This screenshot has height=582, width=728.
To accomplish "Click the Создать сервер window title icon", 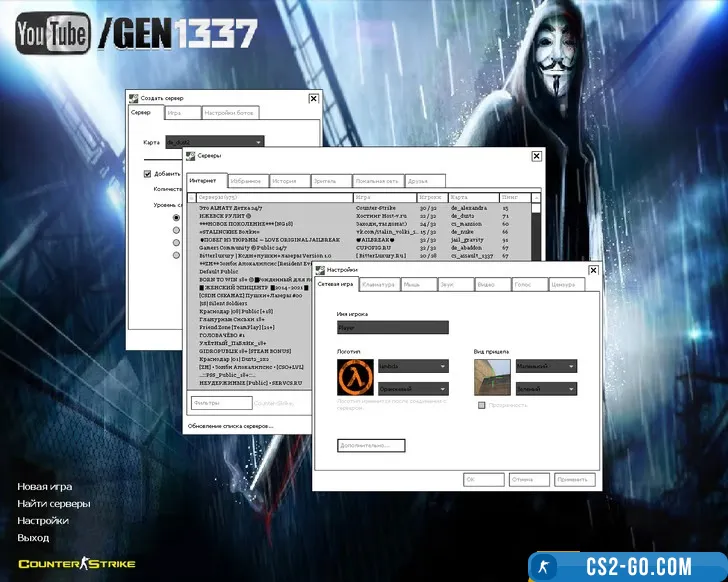I will tap(134, 97).
